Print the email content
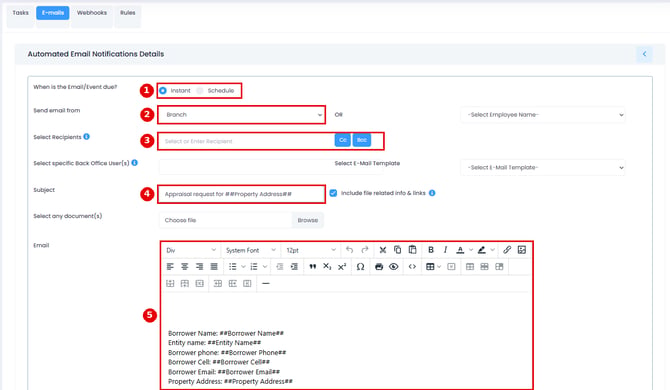This screenshot has width=670, height=390. click(379, 267)
